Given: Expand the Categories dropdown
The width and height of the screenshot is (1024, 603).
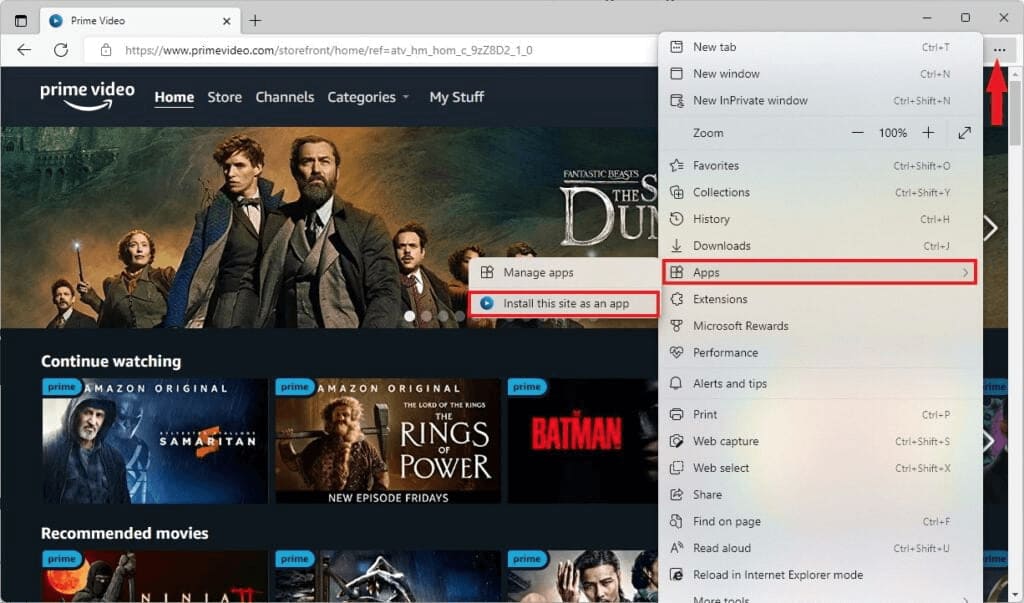Looking at the screenshot, I should pos(368,97).
